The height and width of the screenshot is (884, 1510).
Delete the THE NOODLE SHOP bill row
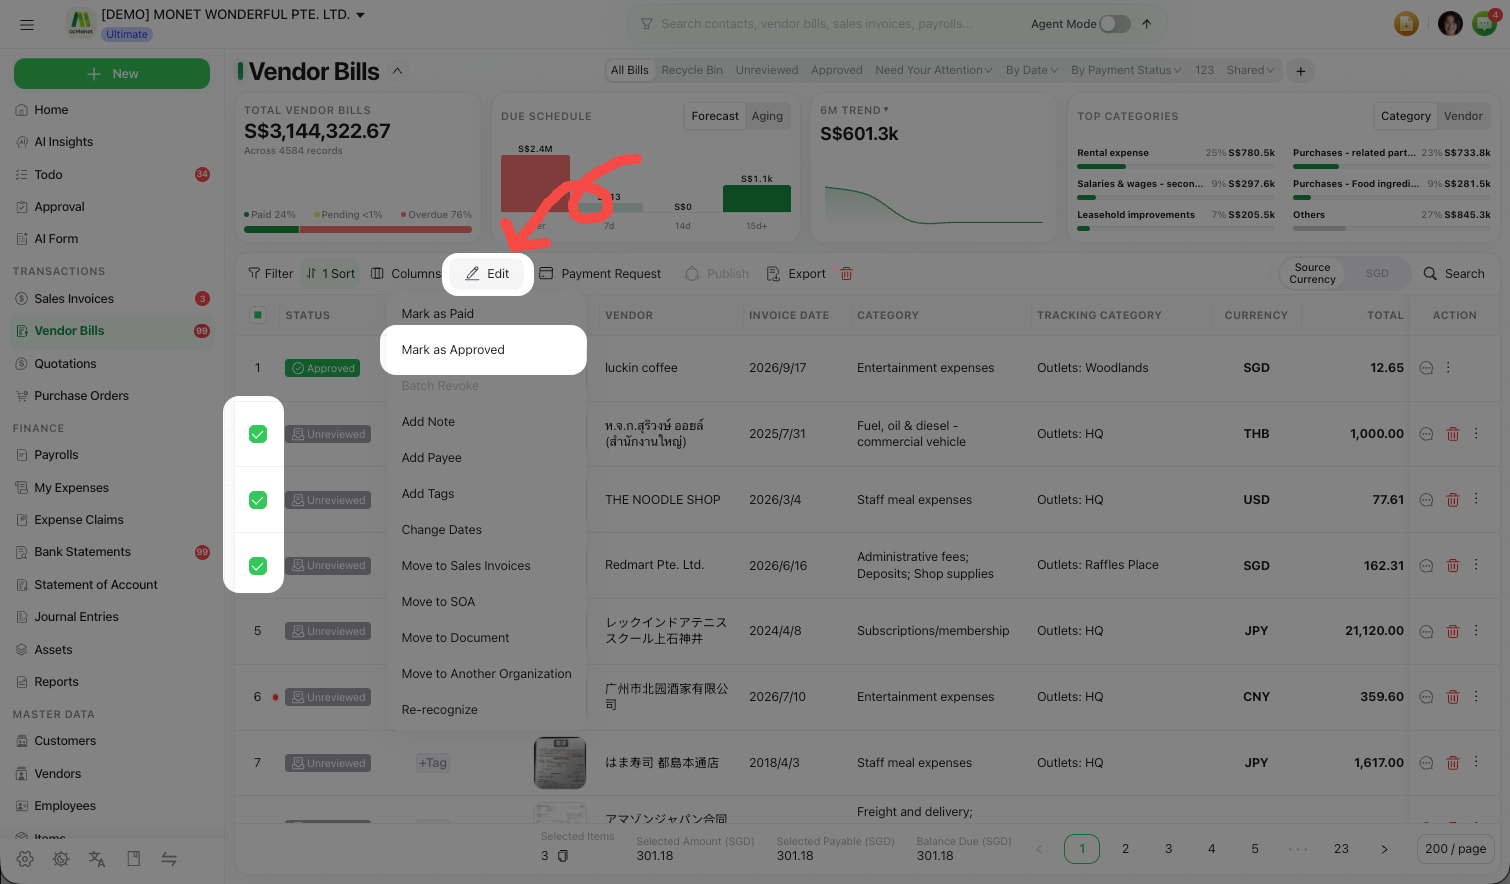pos(1453,500)
